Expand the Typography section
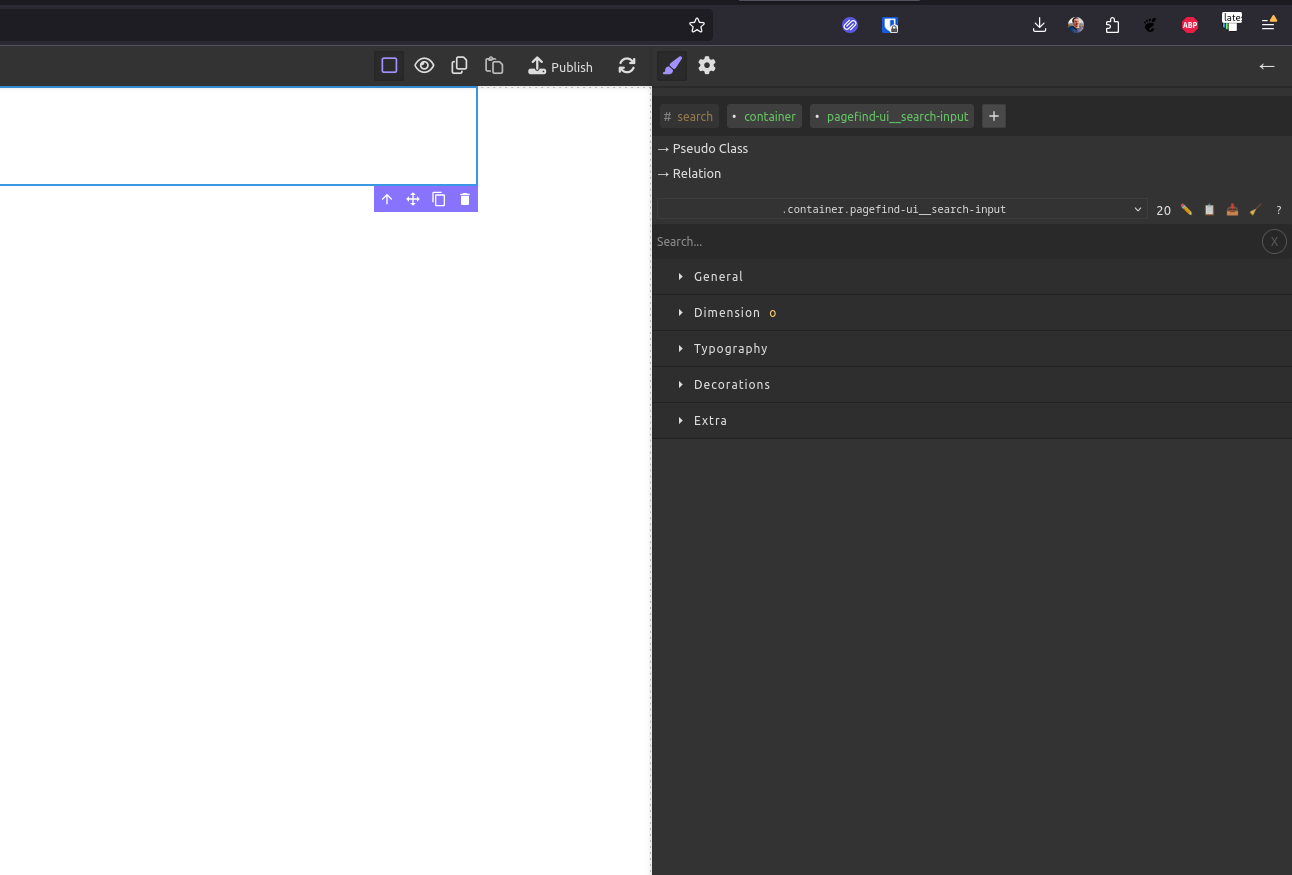The height and width of the screenshot is (875, 1292). point(731,348)
